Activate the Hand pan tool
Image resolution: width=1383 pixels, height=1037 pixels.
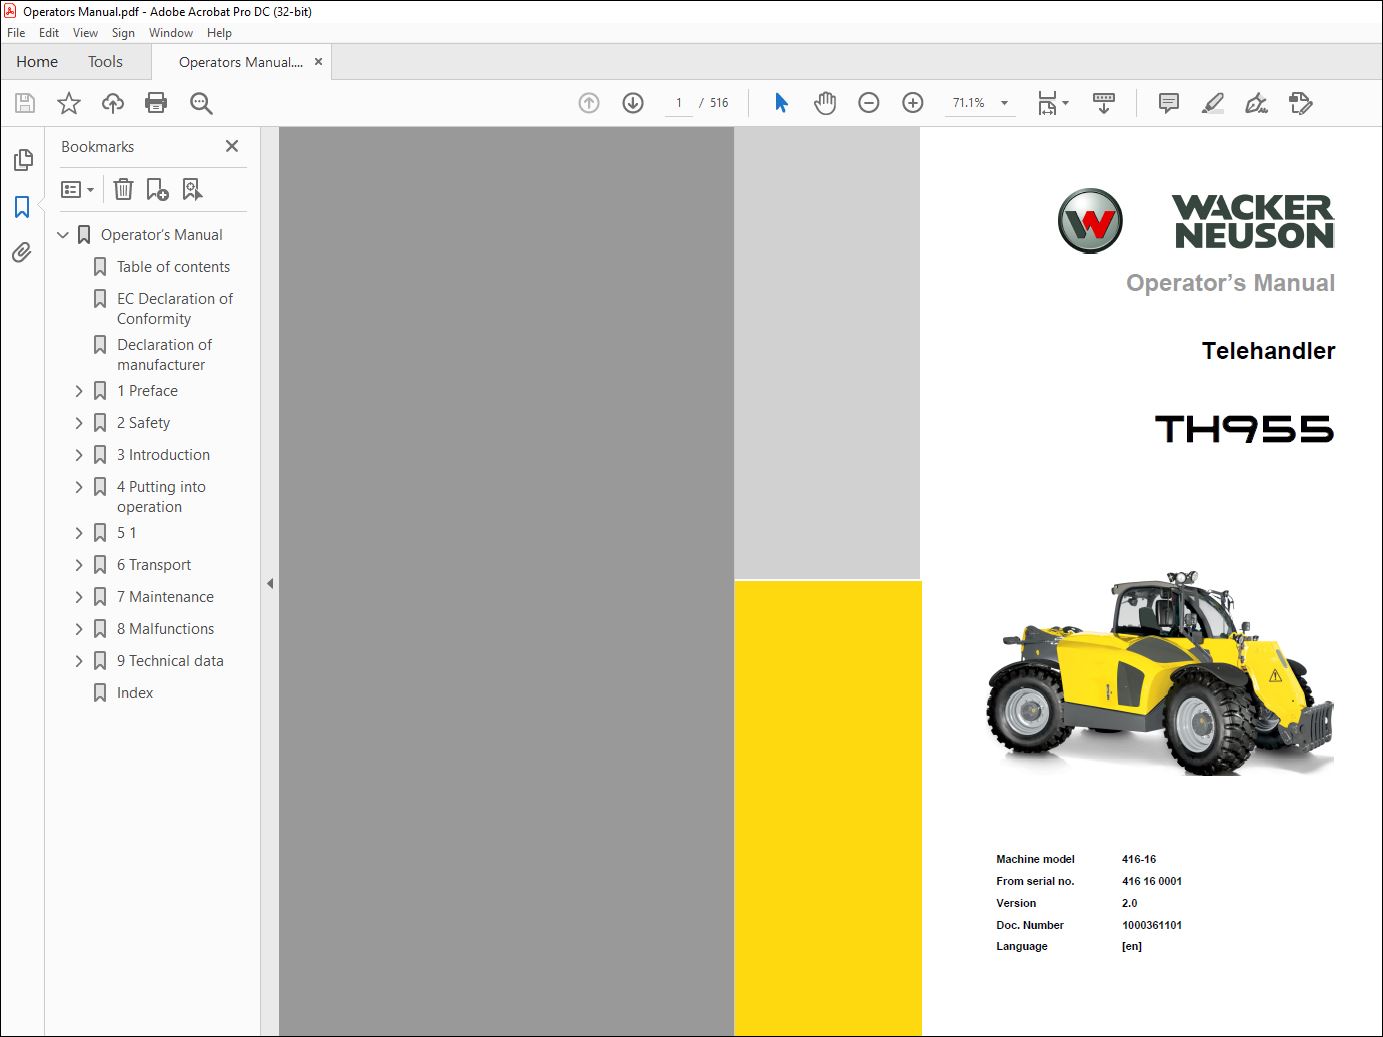click(x=825, y=103)
